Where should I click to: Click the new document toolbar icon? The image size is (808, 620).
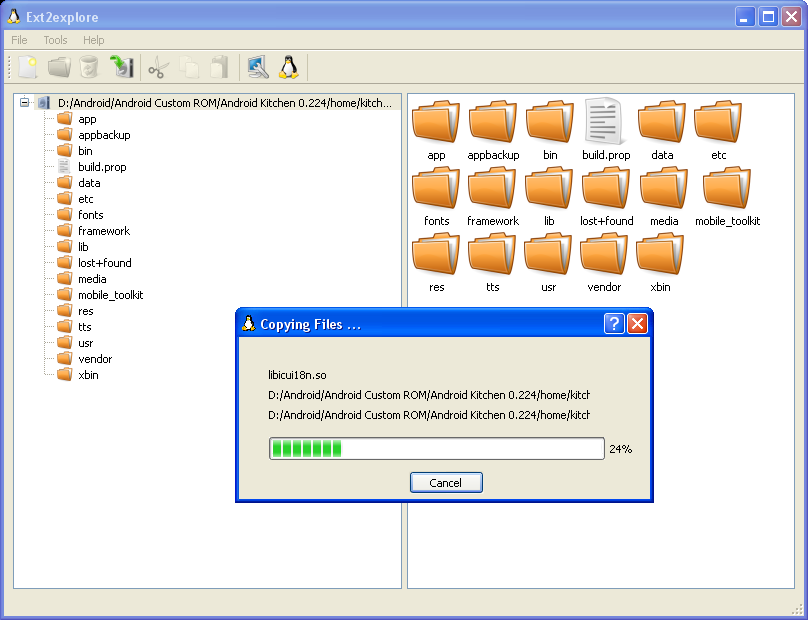coord(27,67)
